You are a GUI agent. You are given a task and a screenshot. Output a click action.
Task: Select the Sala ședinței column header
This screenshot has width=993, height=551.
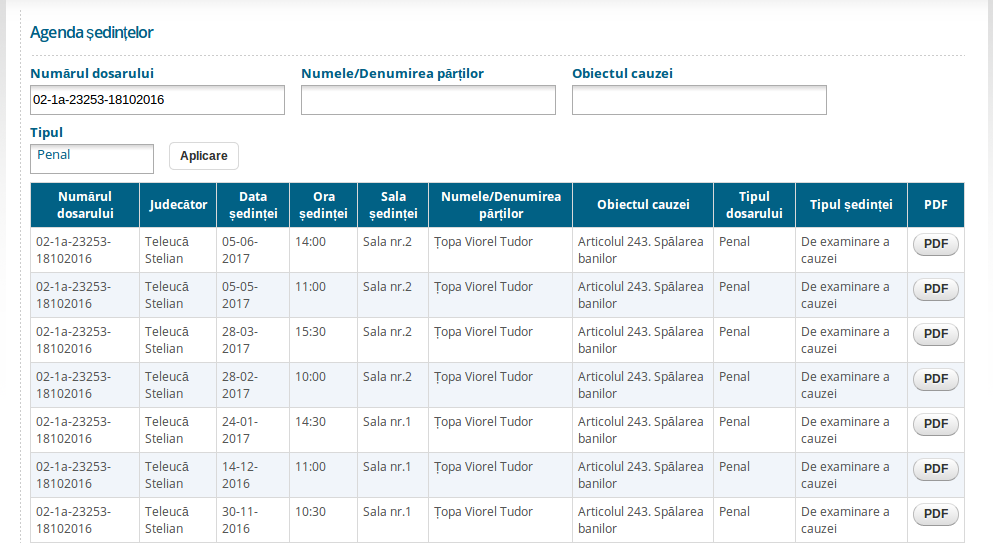[393, 205]
